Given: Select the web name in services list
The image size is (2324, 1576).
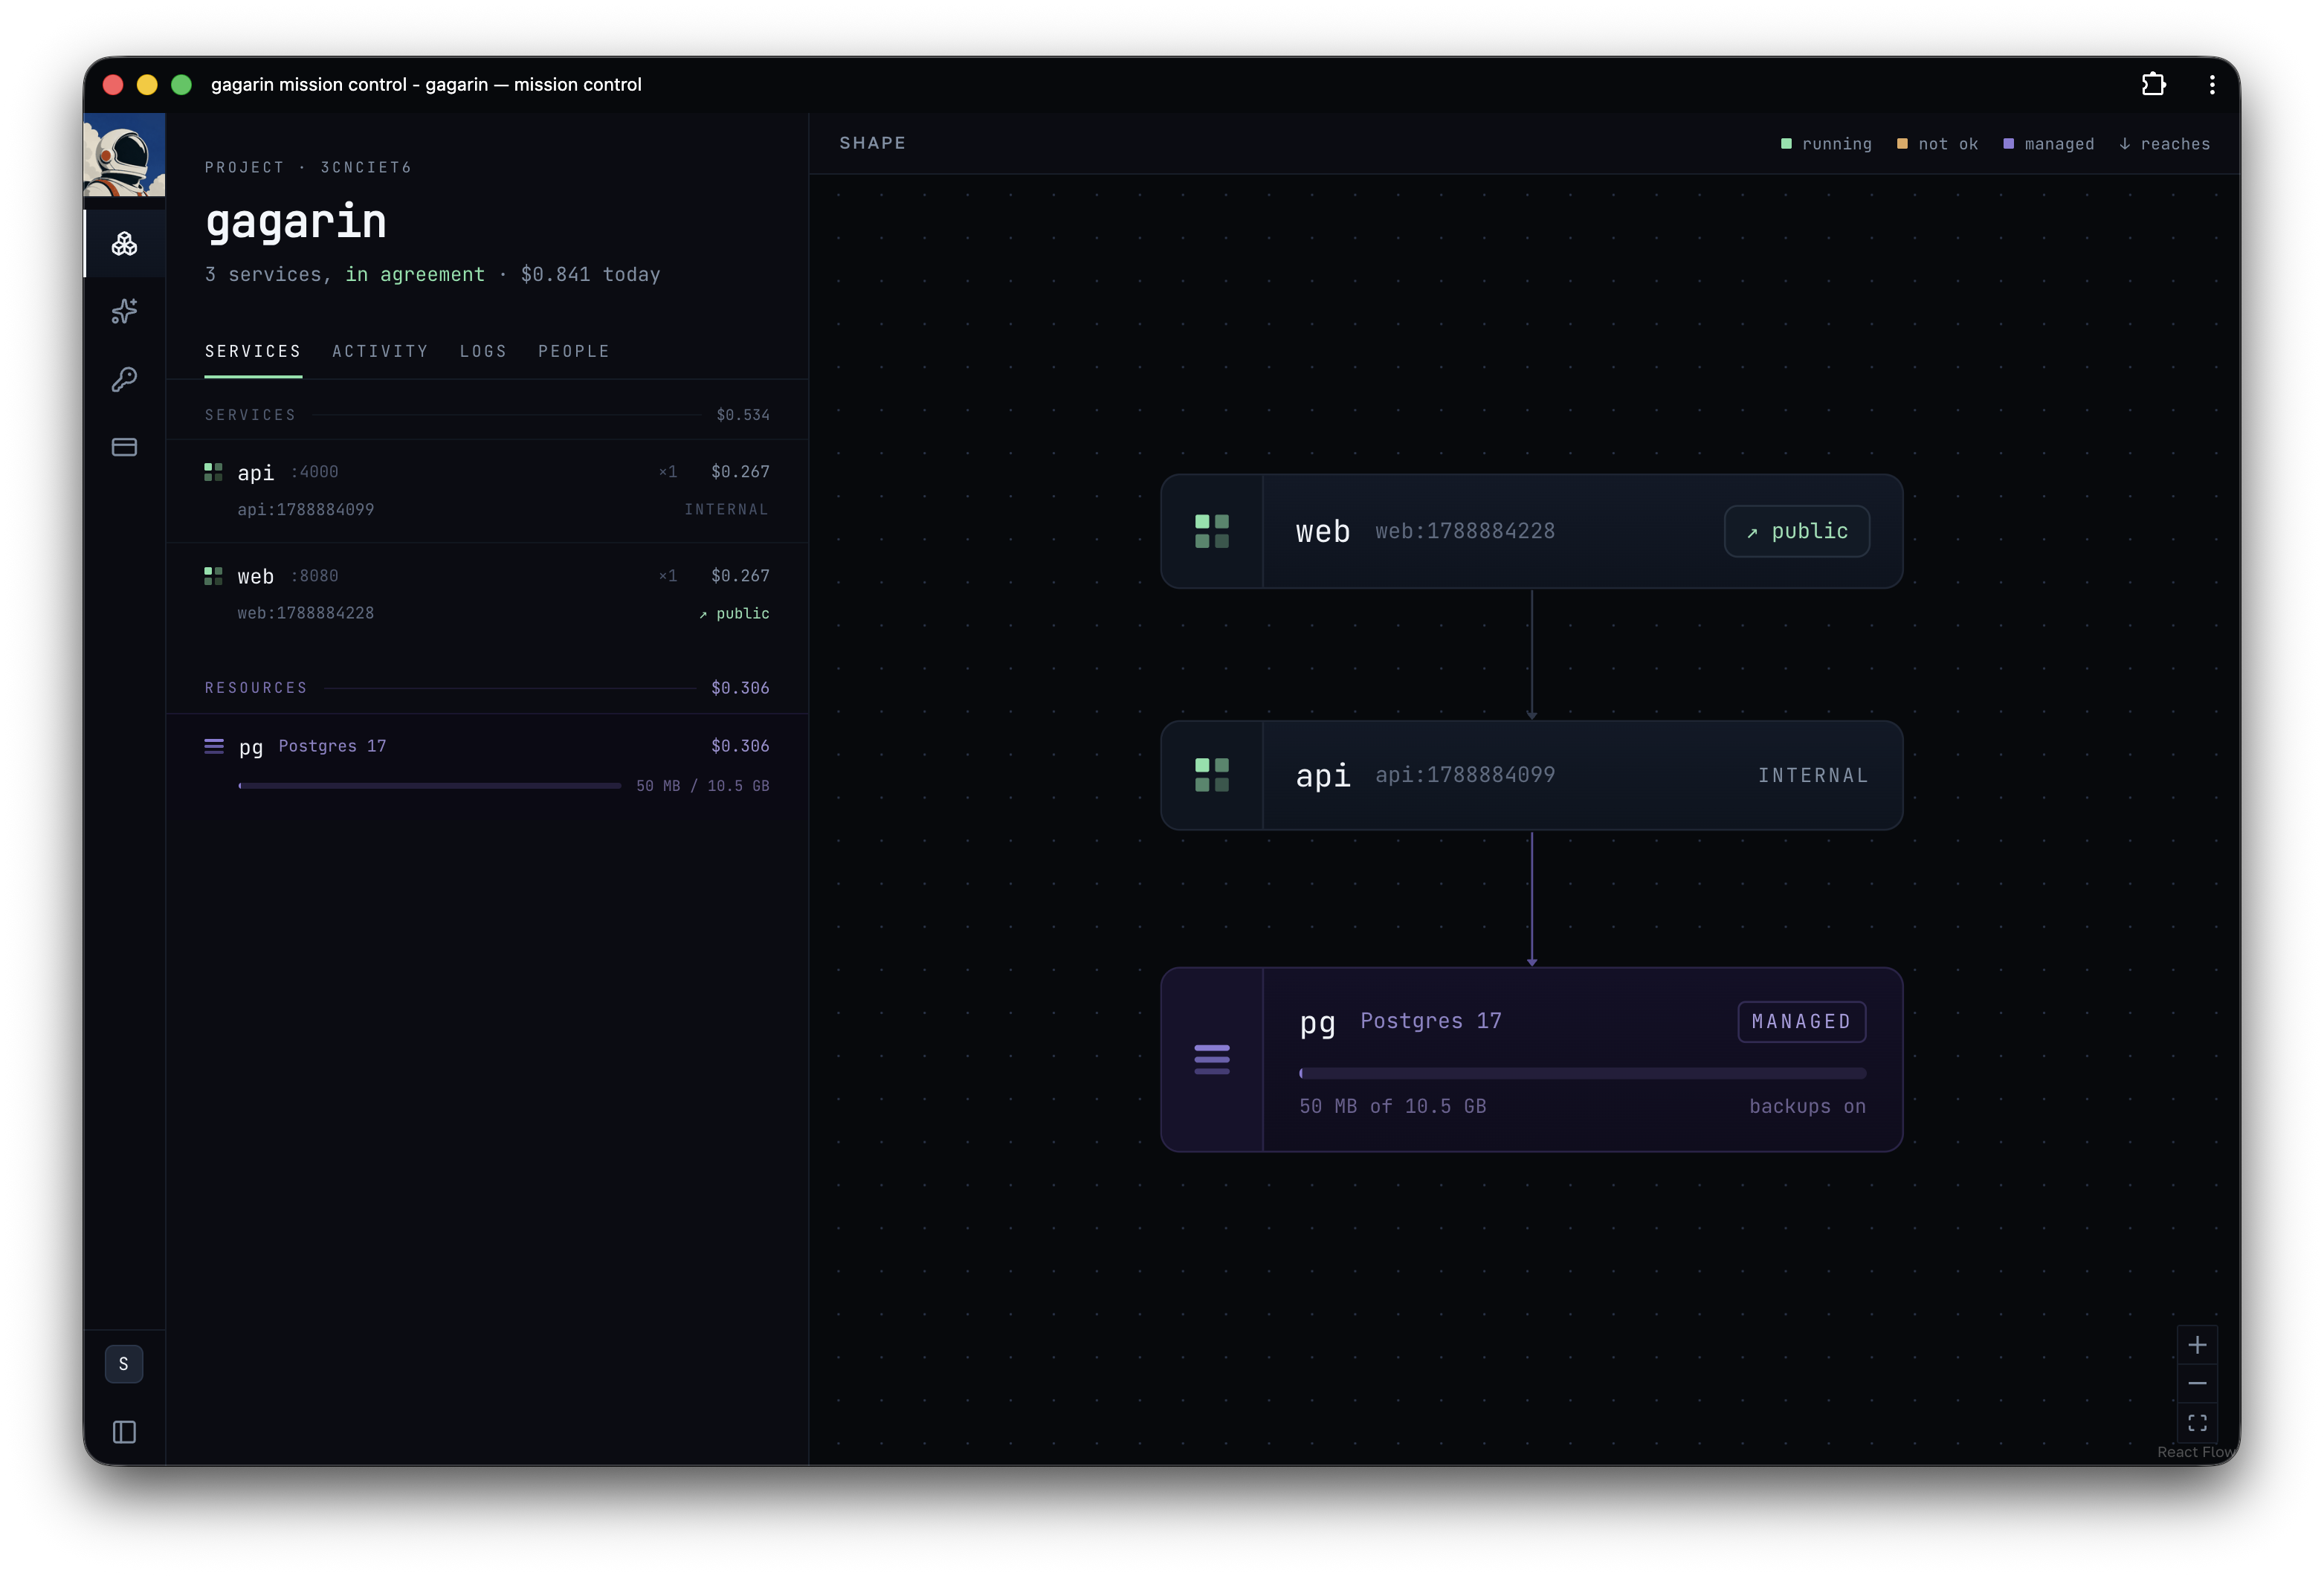Looking at the screenshot, I should [255, 576].
